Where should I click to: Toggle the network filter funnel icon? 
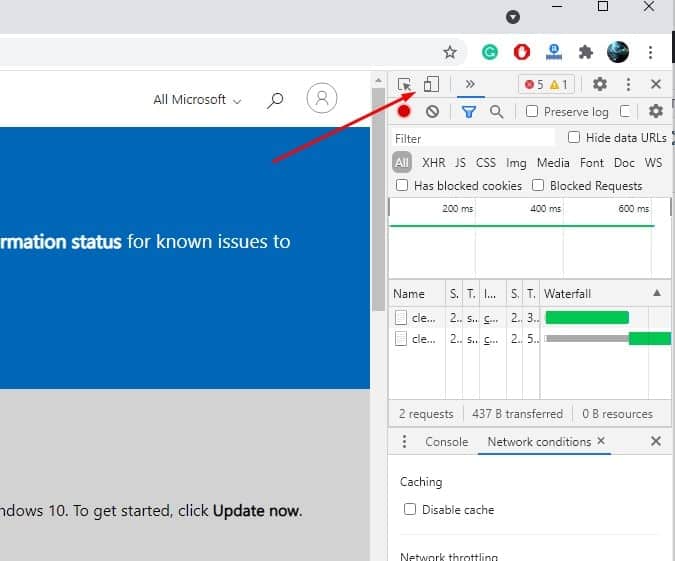point(469,112)
